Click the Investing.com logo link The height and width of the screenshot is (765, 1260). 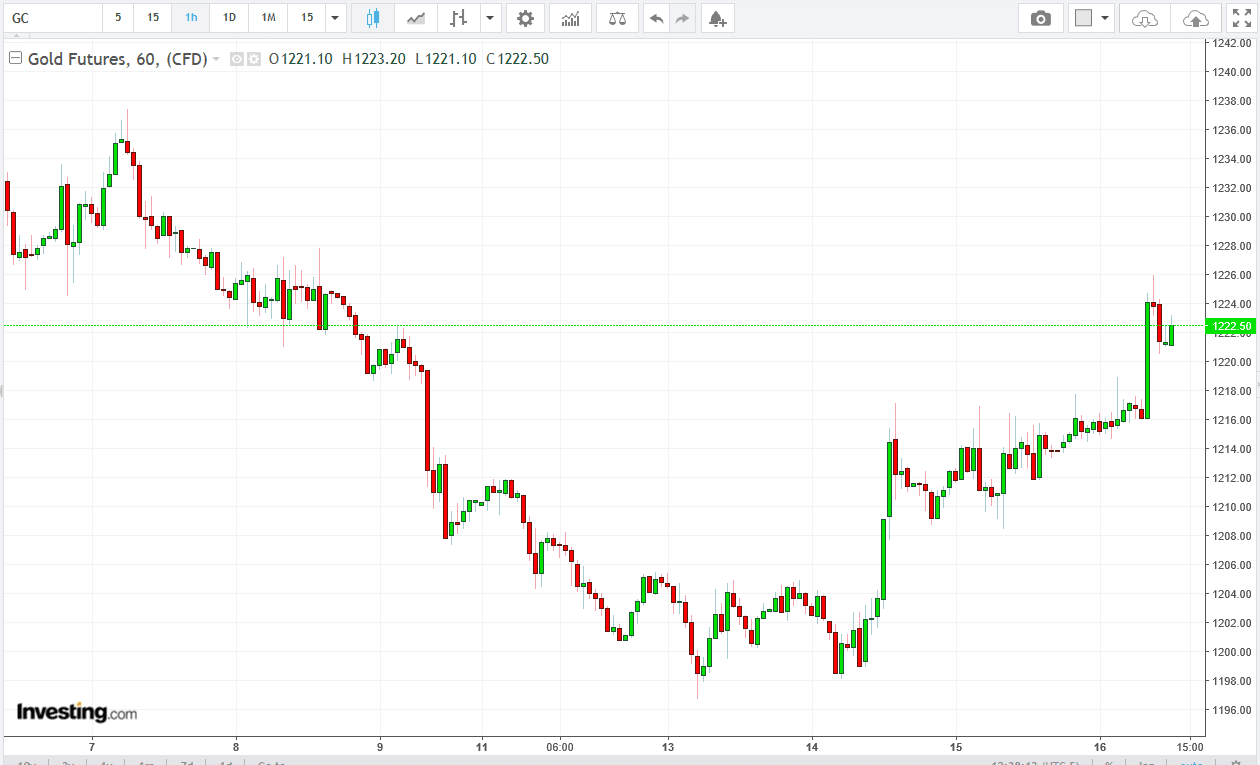(77, 712)
